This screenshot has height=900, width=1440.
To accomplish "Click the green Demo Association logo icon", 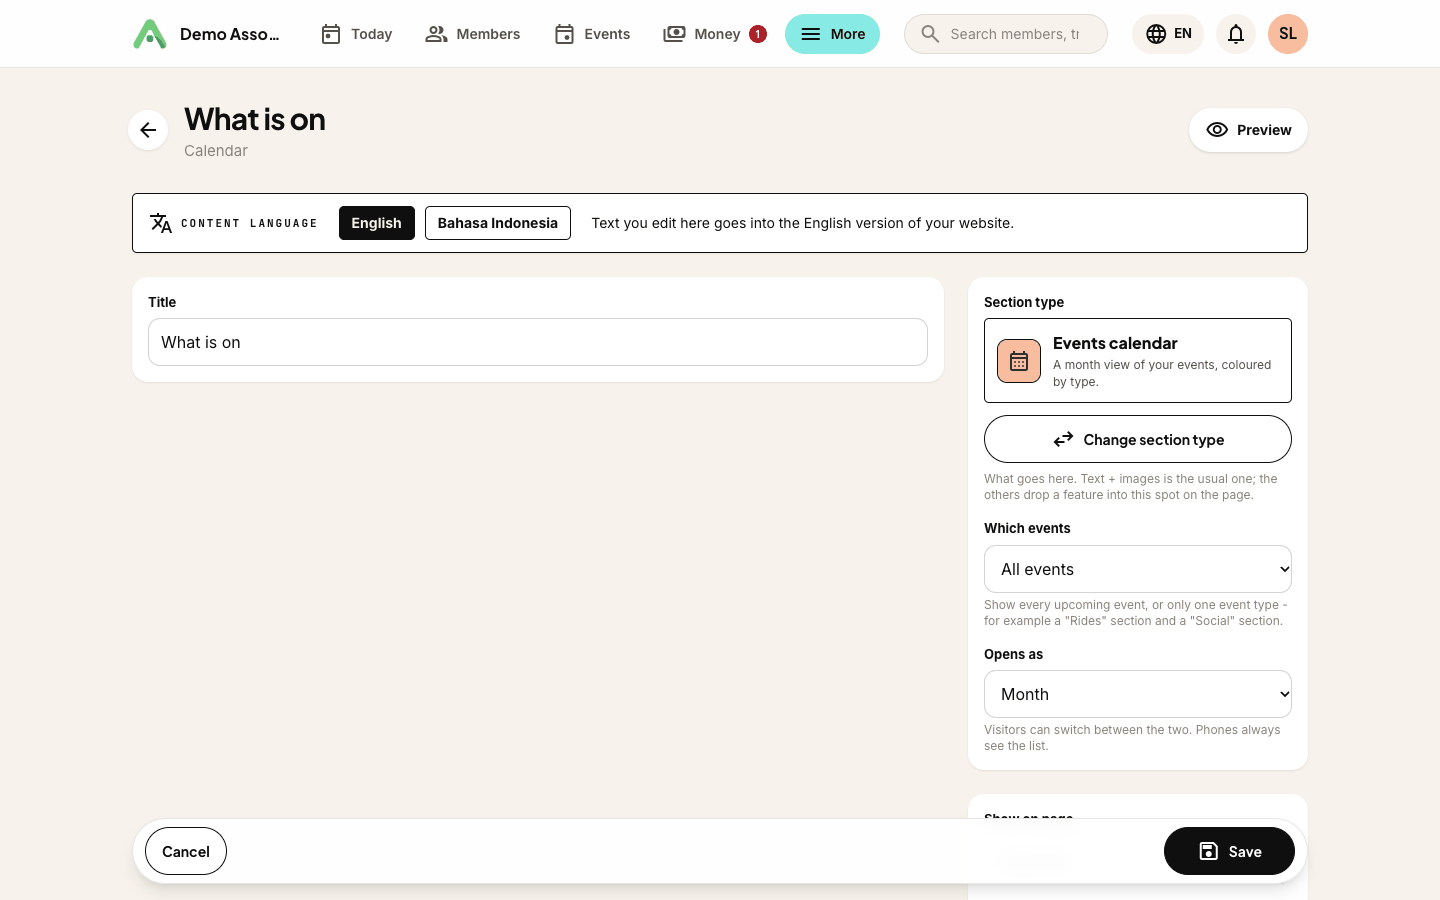I will click(x=150, y=34).
